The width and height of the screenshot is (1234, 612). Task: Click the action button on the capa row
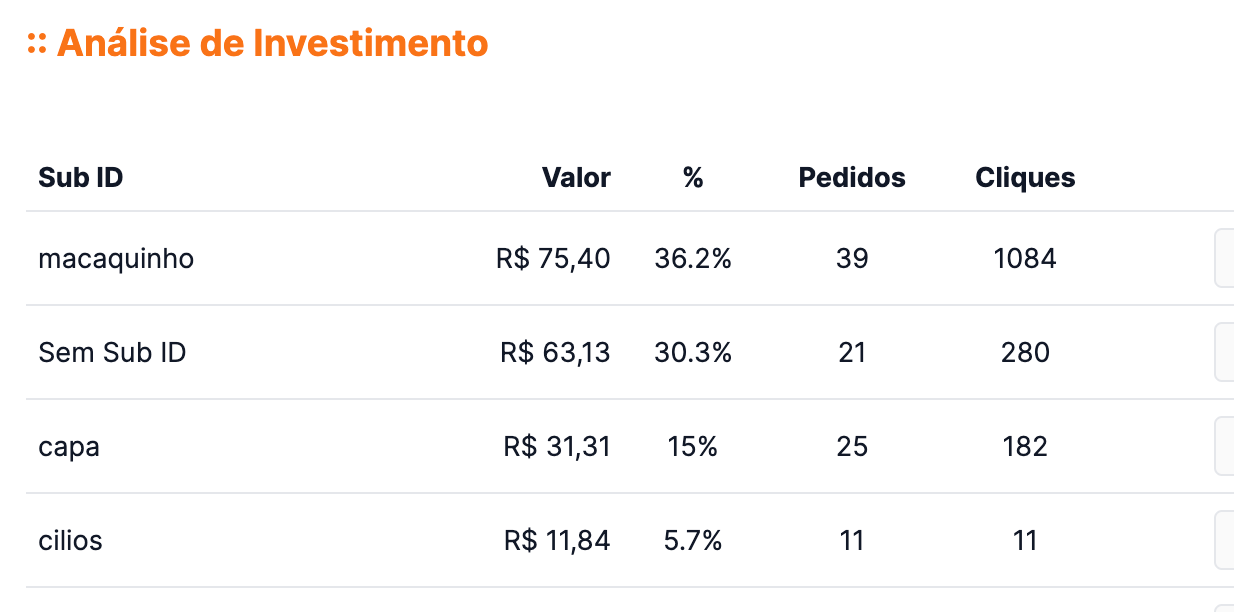click(x=1227, y=447)
